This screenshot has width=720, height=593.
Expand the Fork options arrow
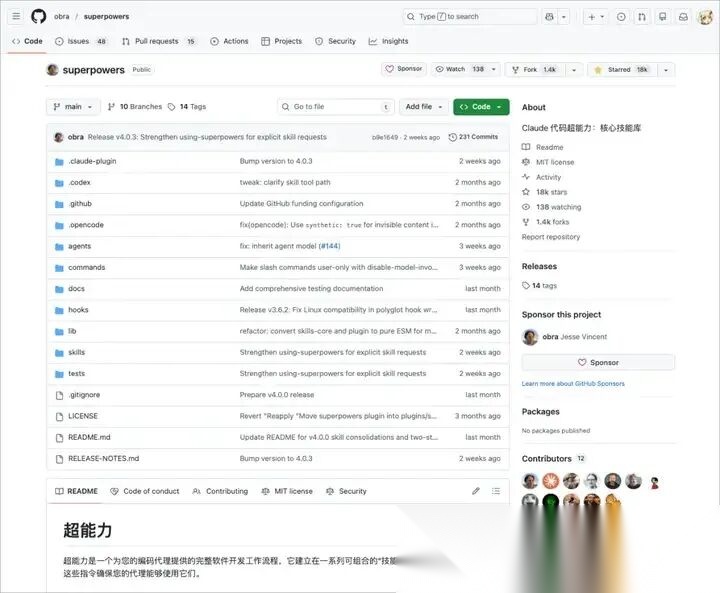574,70
